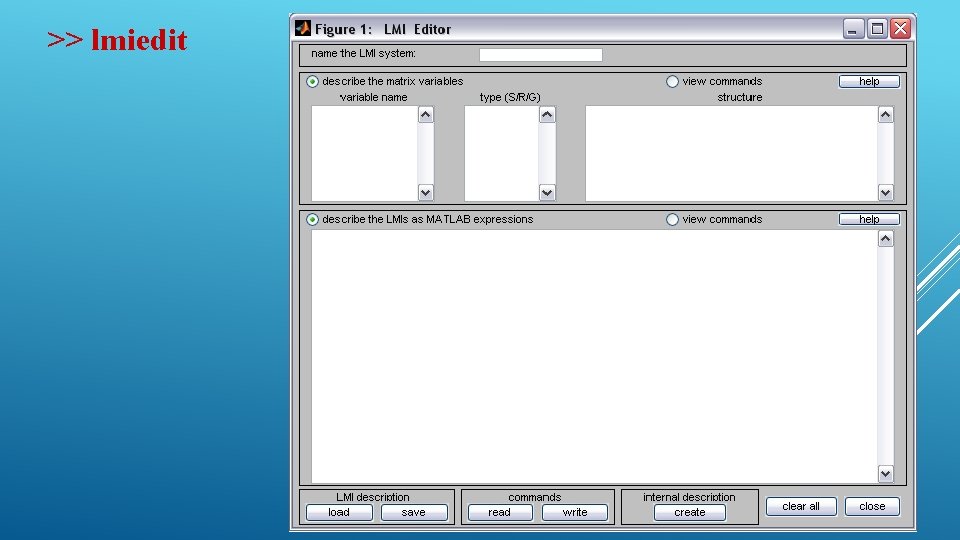This screenshot has width=960, height=540.
Task: Click inside the type (S/R/G) list box
Action: [x=501, y=153]
